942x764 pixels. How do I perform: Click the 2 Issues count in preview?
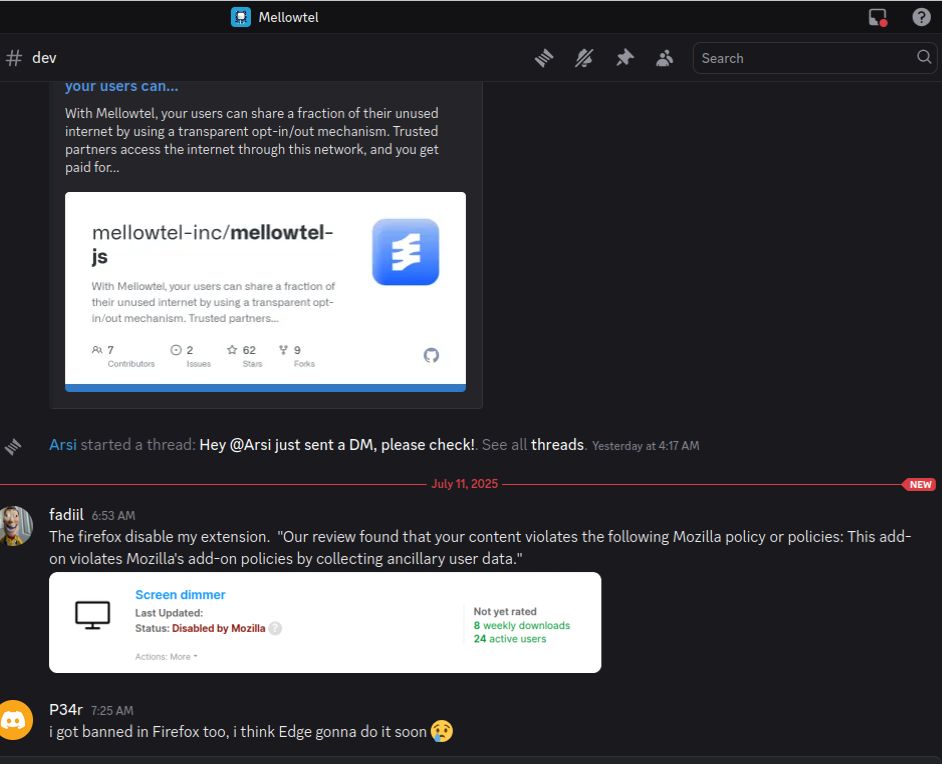(x=191, y=356)
